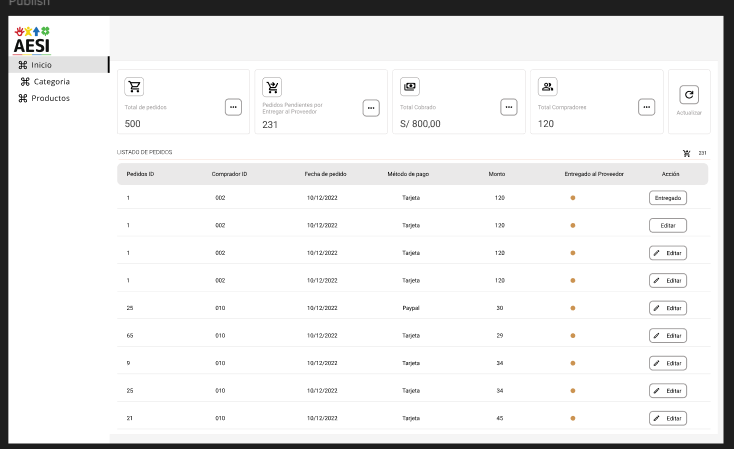Click the Método de pago column header
Viewport: 734px width, 449px height.
click(408, 174)
